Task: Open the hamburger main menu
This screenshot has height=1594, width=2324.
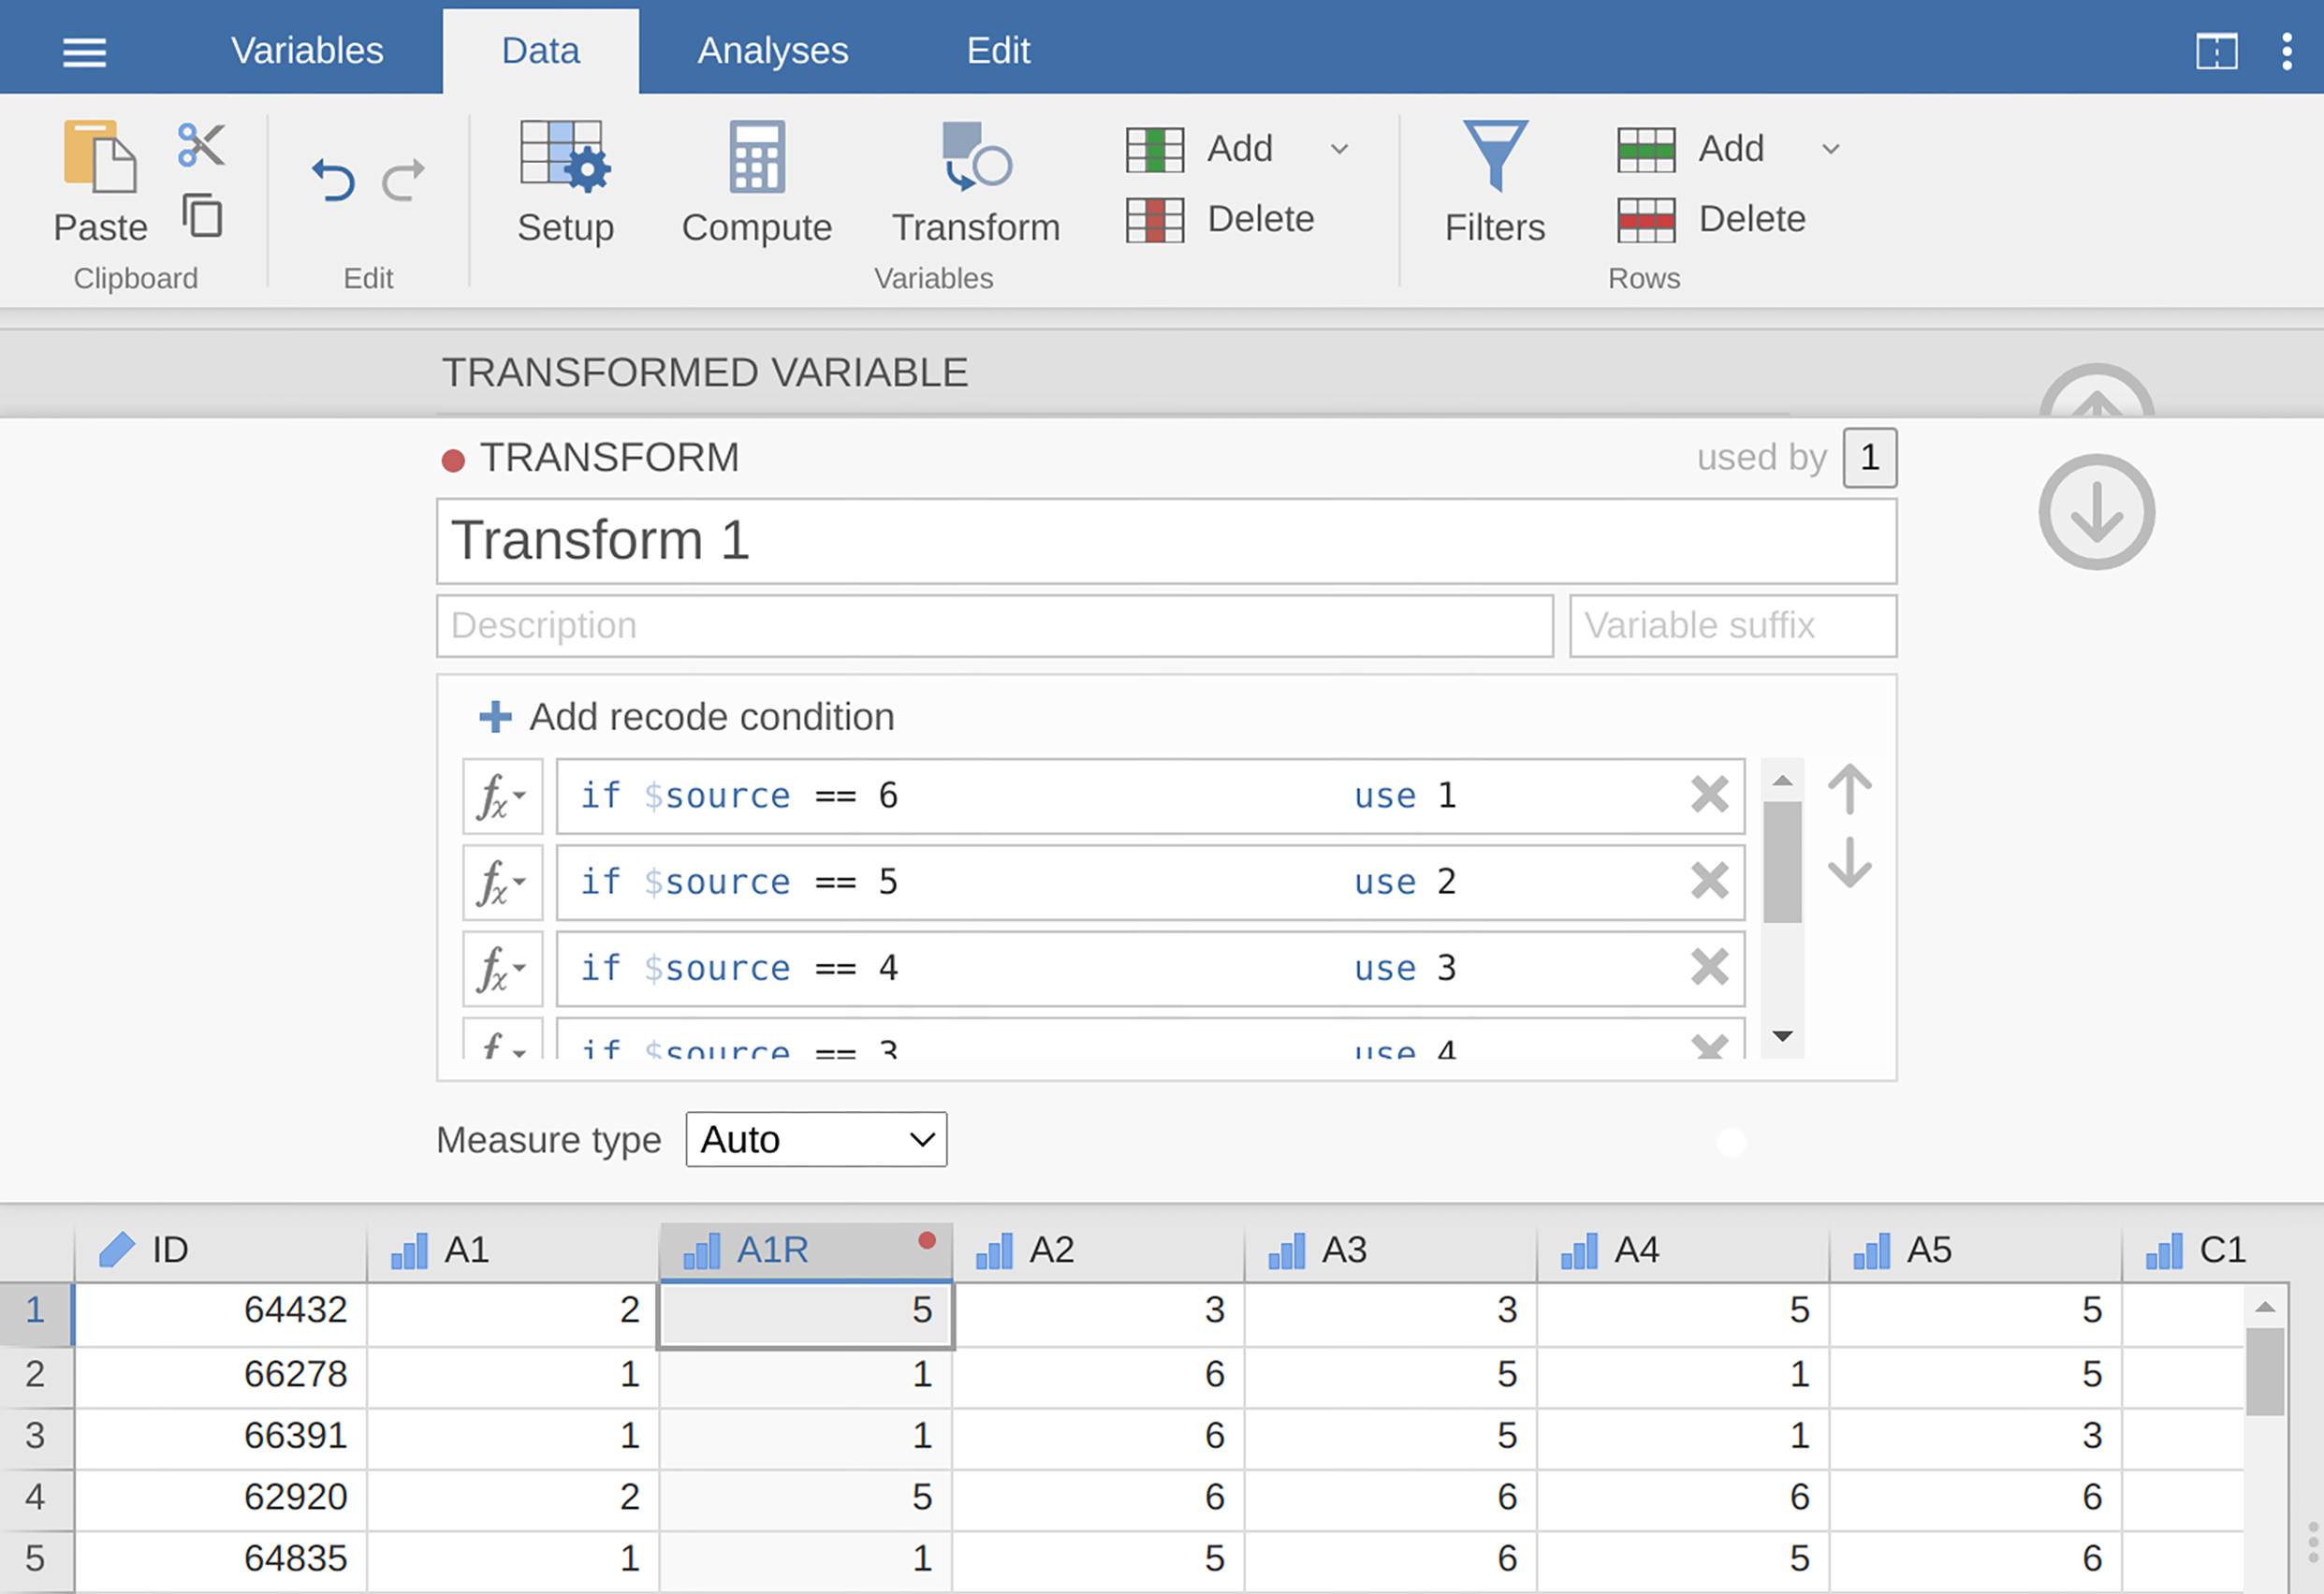Action: point(84,51)
